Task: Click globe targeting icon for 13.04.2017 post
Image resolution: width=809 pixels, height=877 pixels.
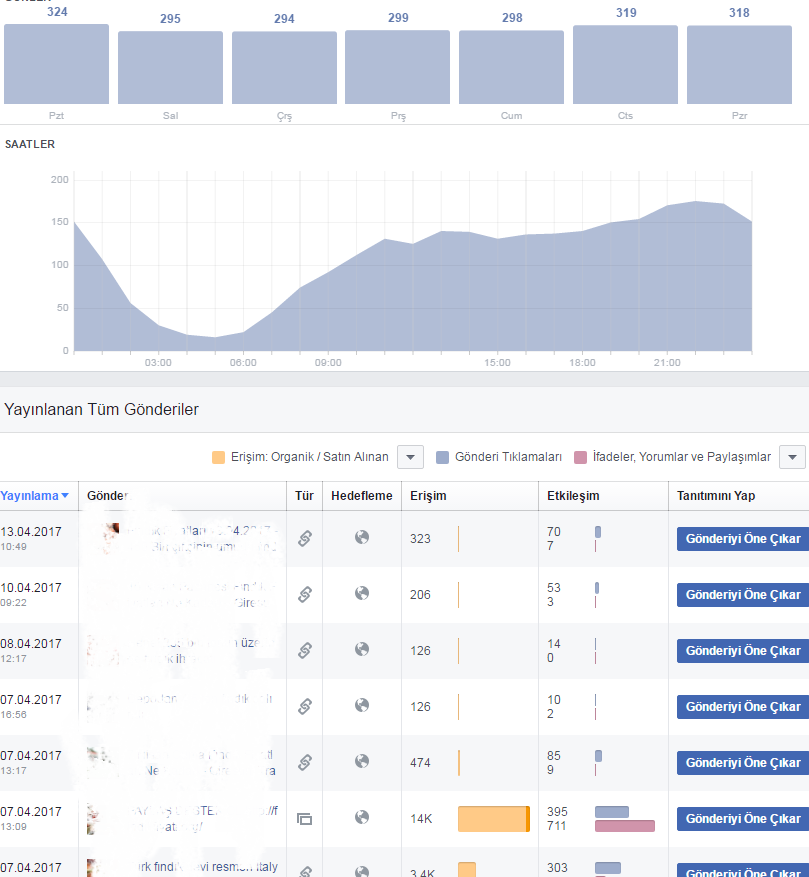Action: [362, 537]
